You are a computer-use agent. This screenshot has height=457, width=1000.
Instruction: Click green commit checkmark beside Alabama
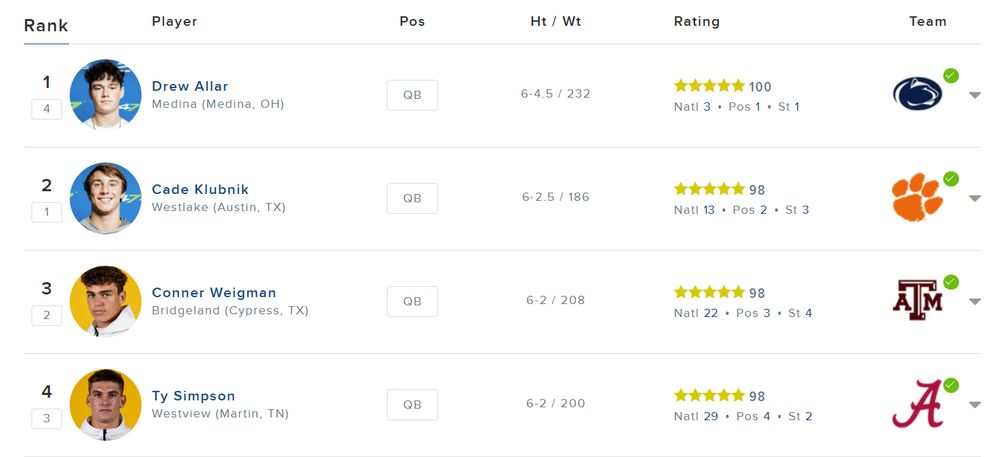coord(951,385)
